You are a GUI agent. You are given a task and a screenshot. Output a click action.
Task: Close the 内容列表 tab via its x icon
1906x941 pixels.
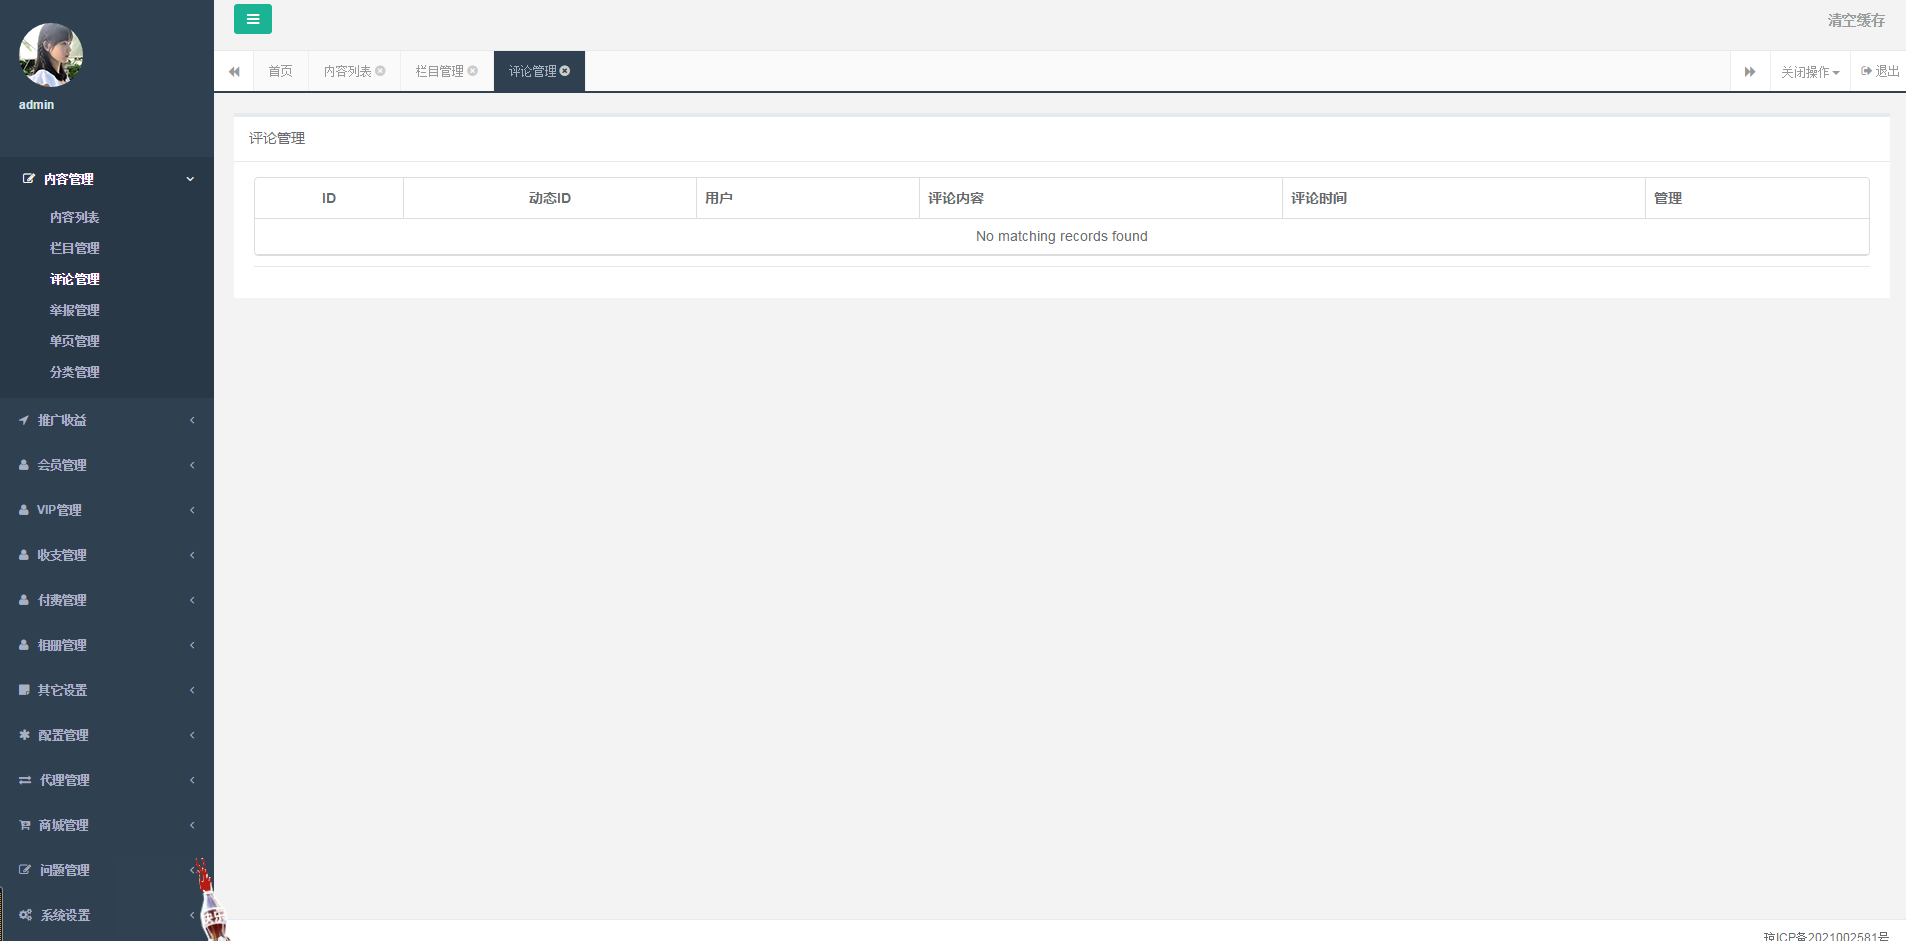pos(380,71)
